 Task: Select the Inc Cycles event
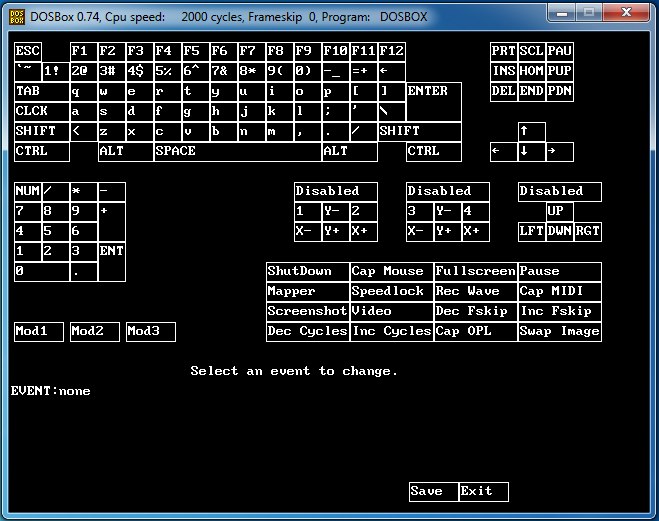pyautogui.click(x=392, y=332)
